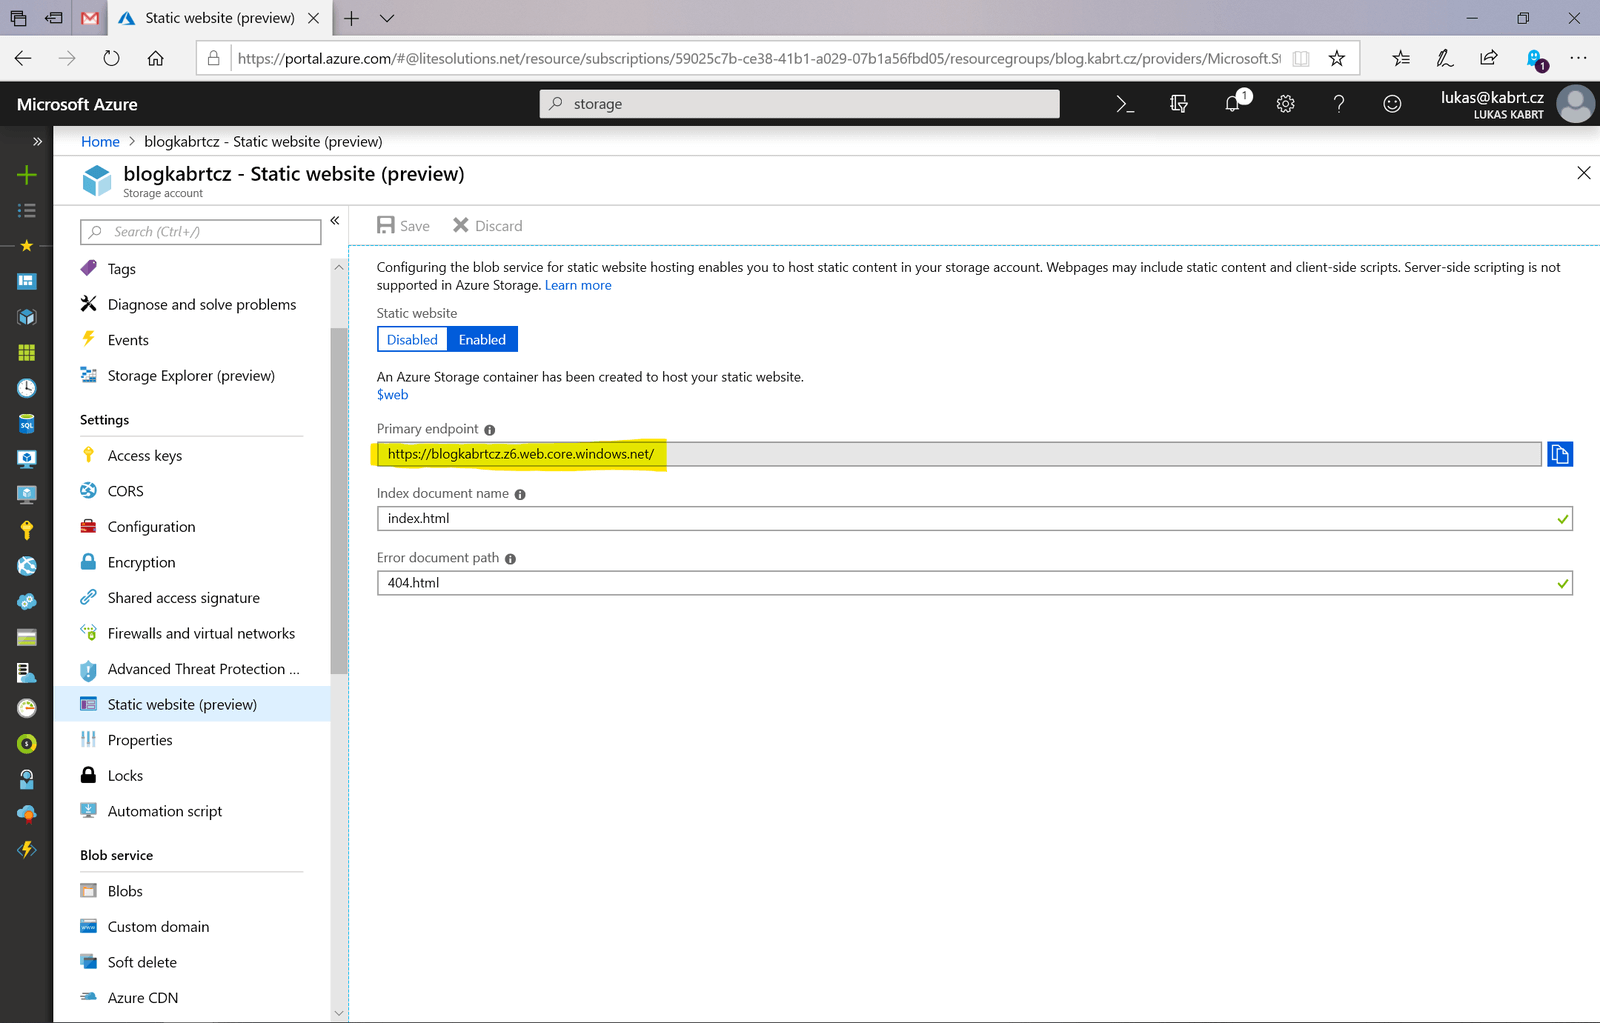Open the Edge web notes pen icon
The width and height of the screenshot is (1600, 1023).
1445,58
